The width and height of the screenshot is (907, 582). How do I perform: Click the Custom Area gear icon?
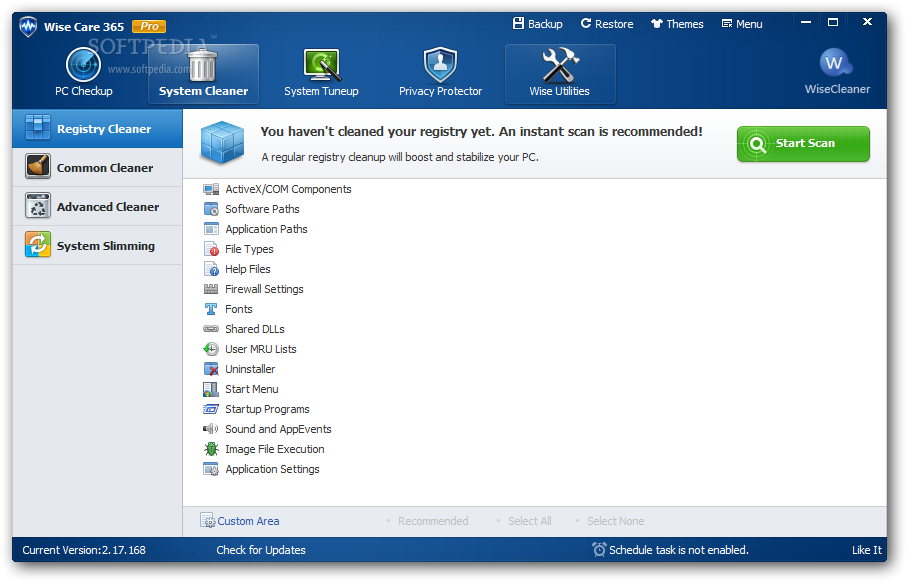208,520
